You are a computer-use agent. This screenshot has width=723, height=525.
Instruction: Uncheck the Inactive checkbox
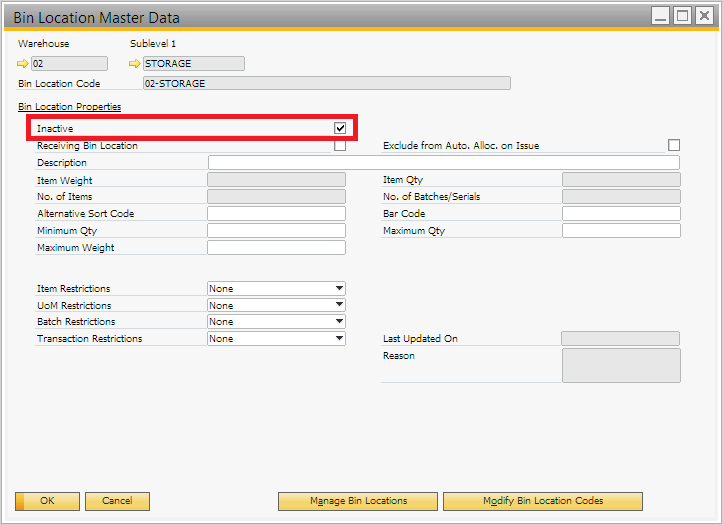pos(340,129)
